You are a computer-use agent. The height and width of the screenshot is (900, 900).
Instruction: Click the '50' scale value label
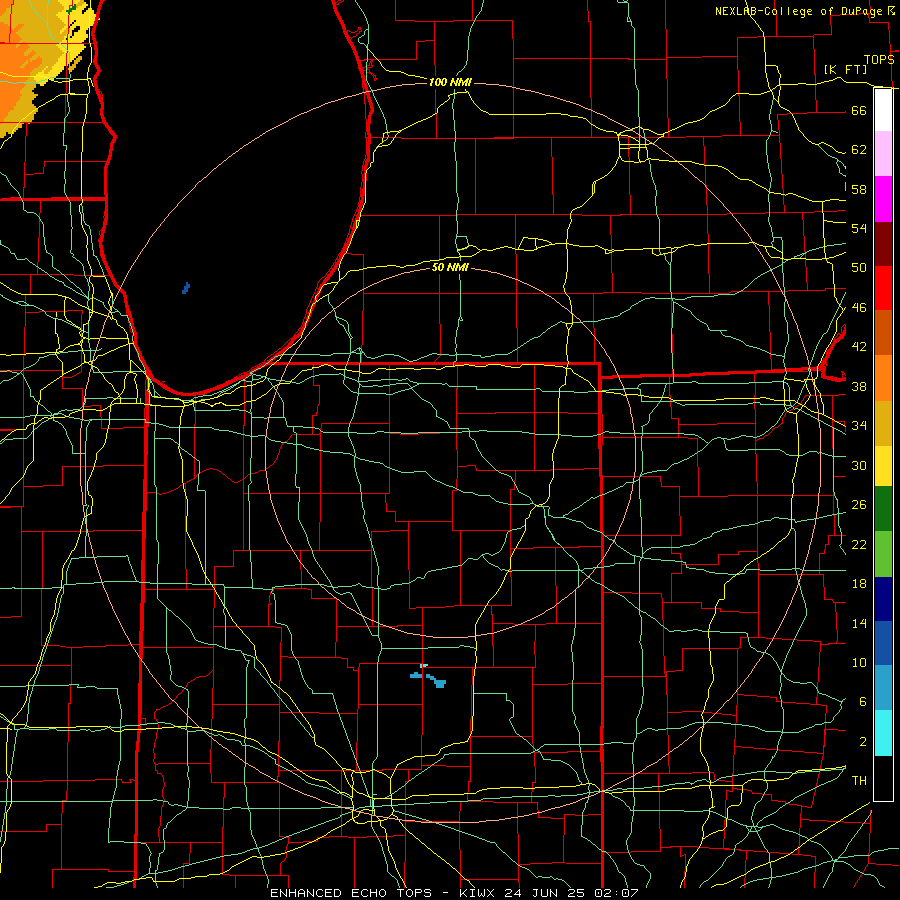coord(859,267)
